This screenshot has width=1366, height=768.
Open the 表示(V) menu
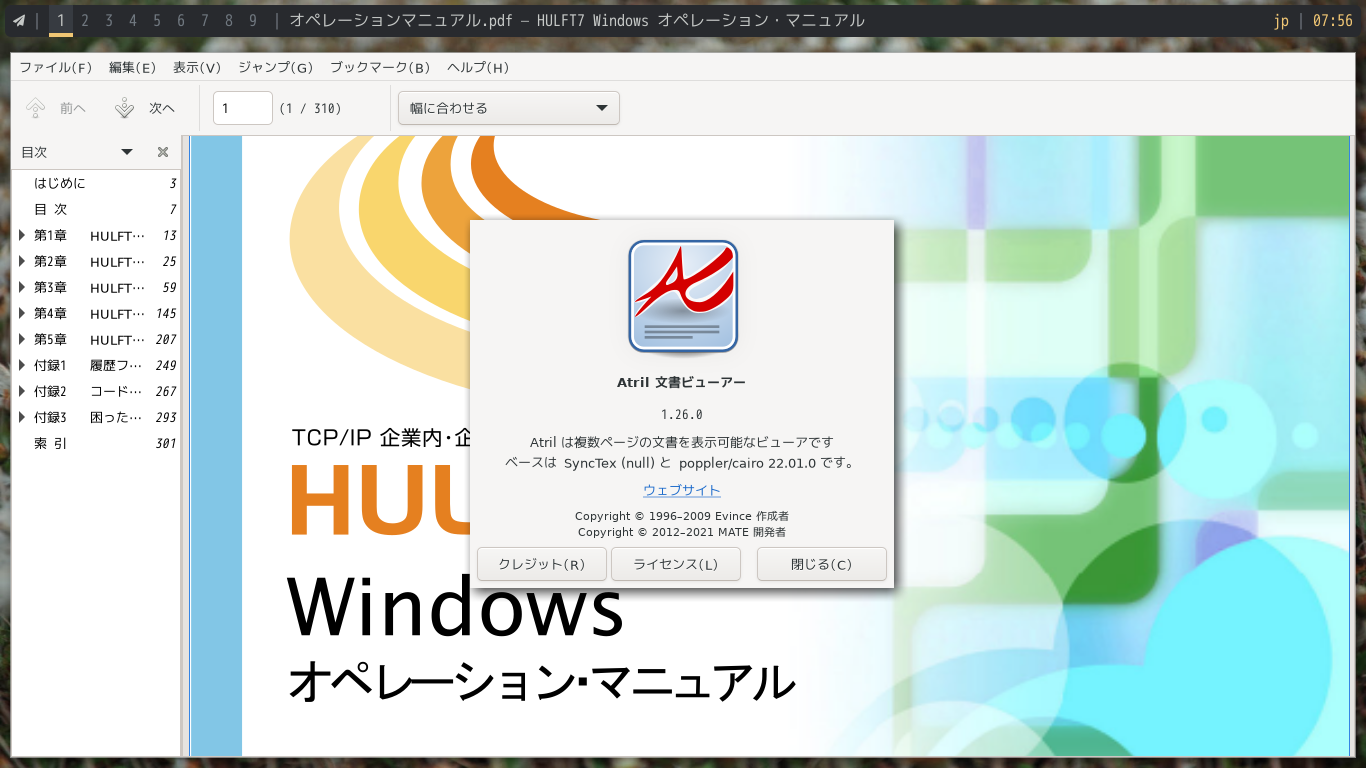(x=197, y=67)
